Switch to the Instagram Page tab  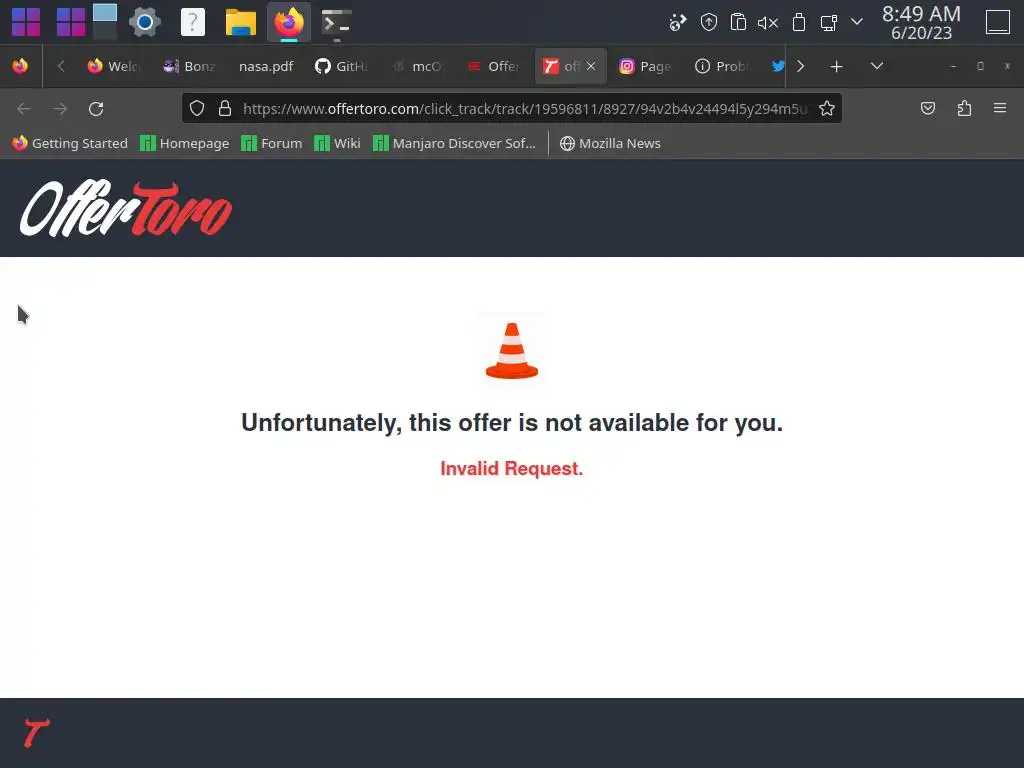pos(646,66)
